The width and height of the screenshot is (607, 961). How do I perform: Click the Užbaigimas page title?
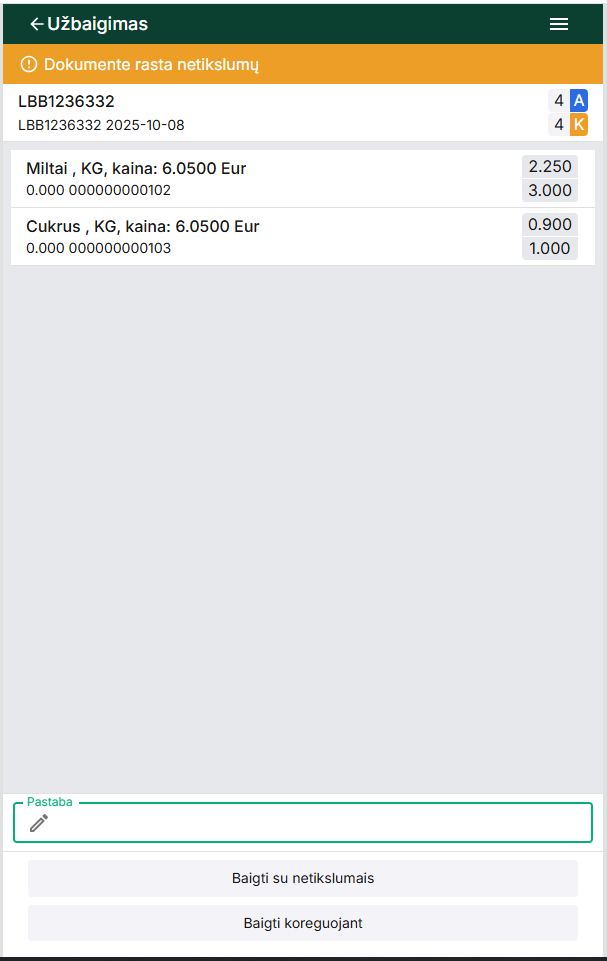(98, 24)
